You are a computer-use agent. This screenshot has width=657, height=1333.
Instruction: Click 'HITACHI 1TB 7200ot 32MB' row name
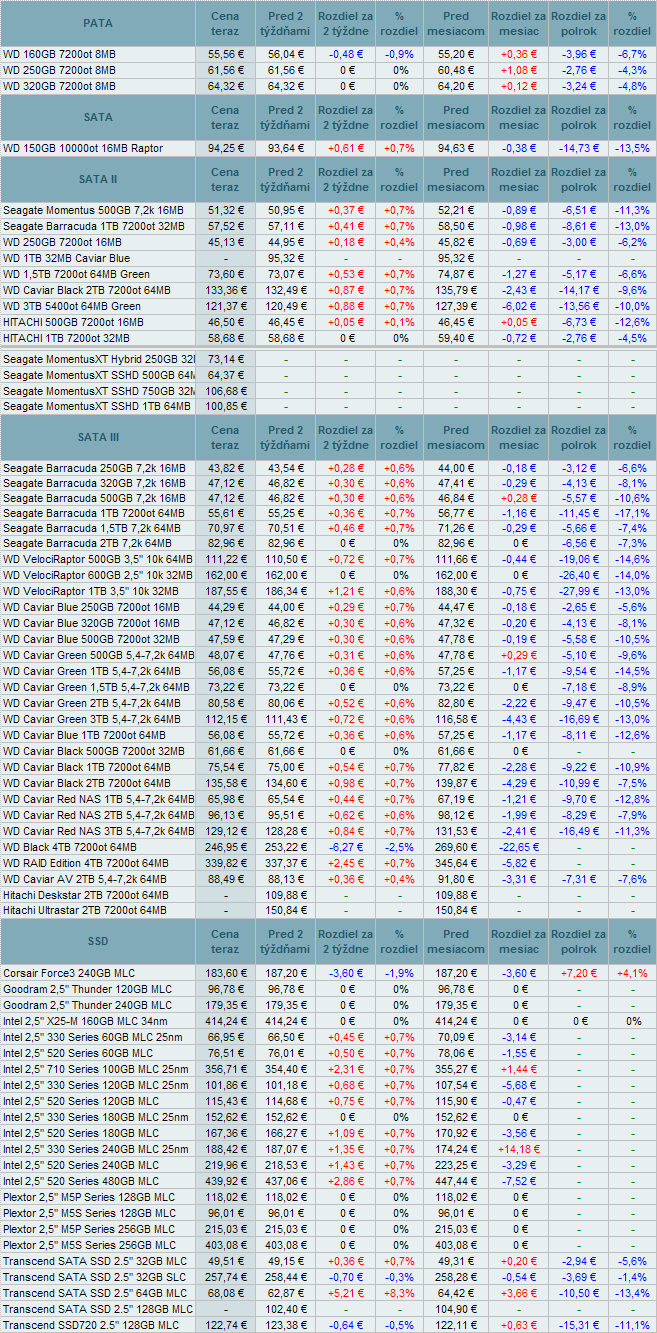[68, 338]
